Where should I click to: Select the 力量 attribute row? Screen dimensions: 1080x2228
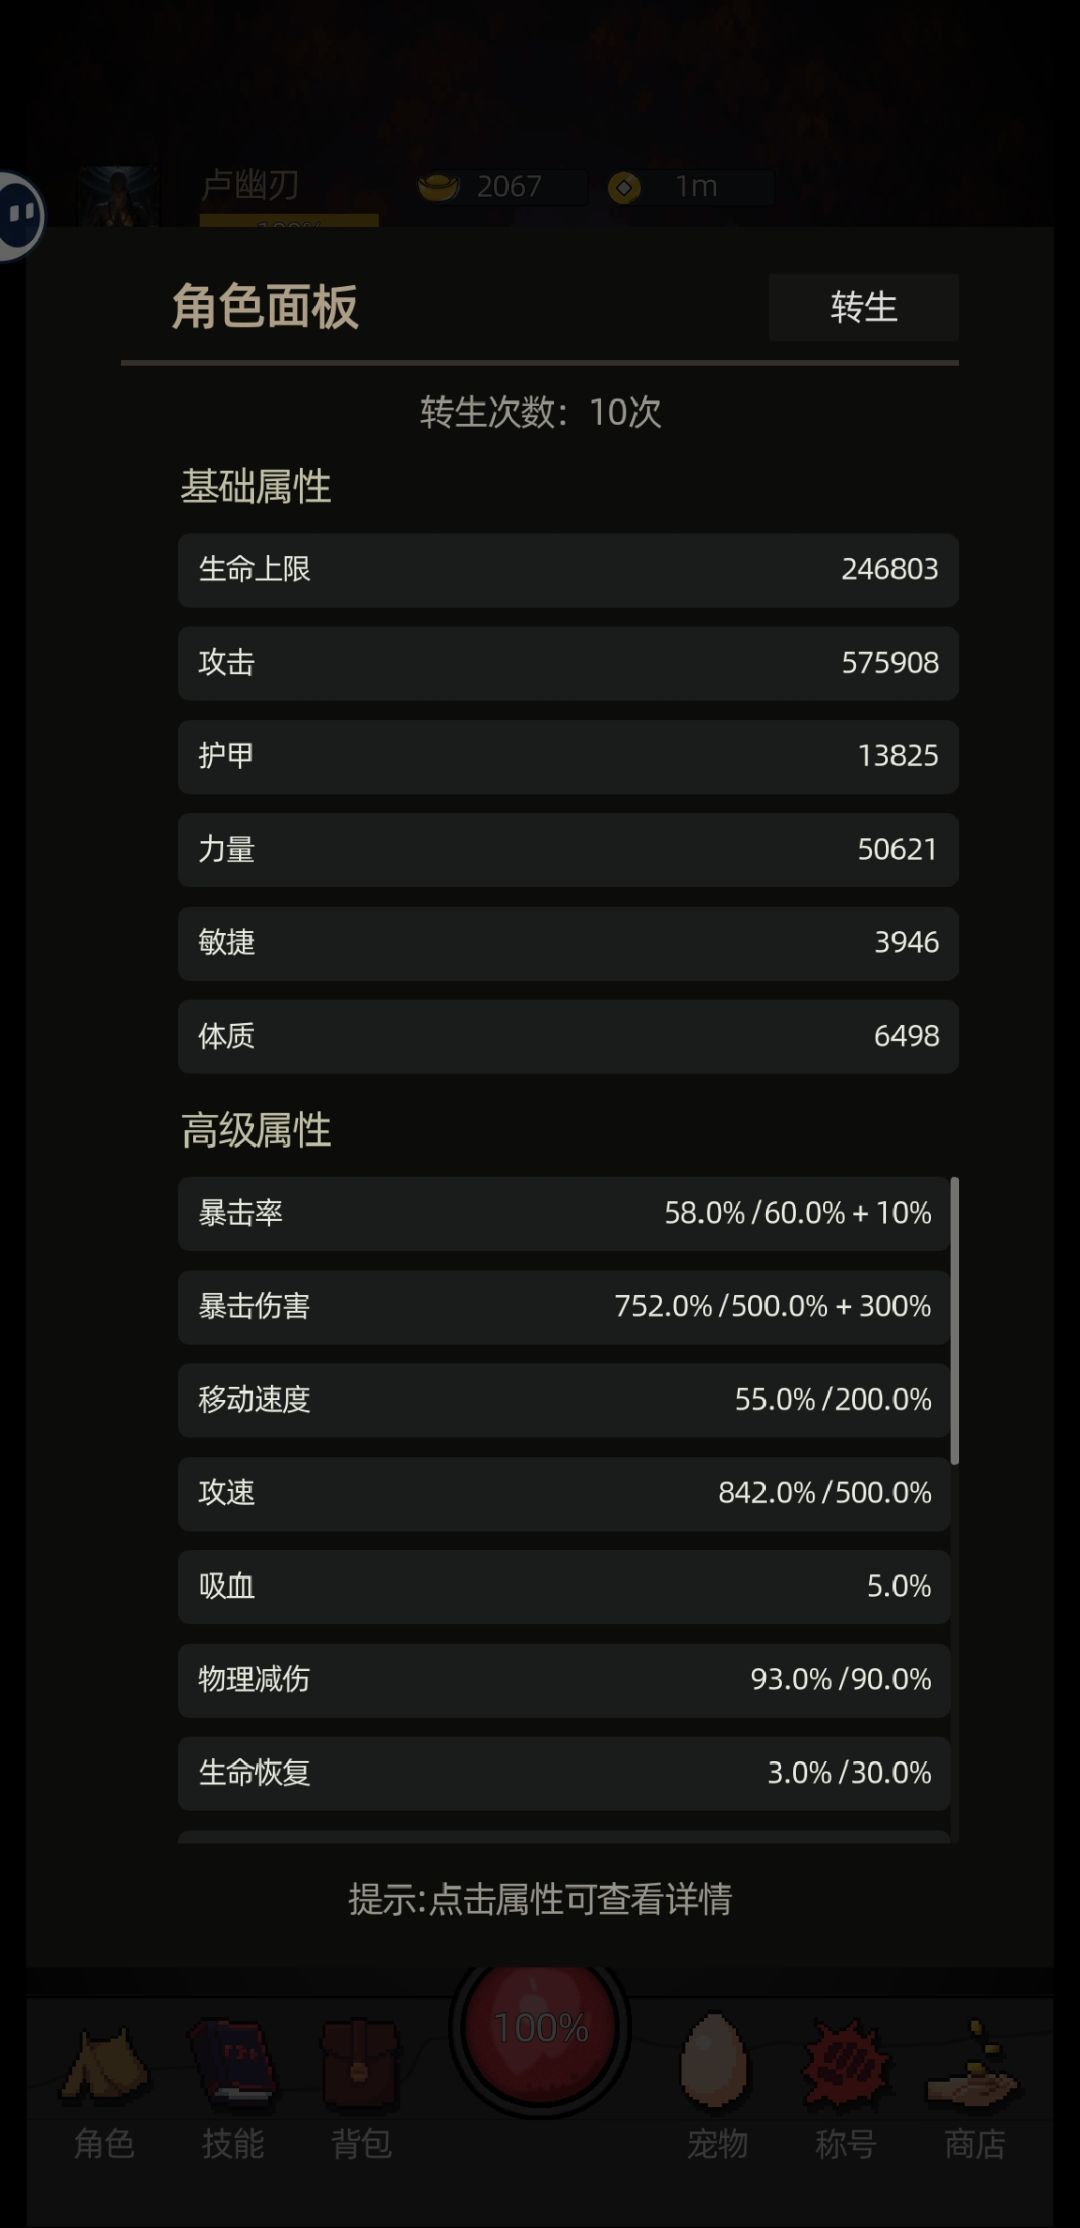568,849
